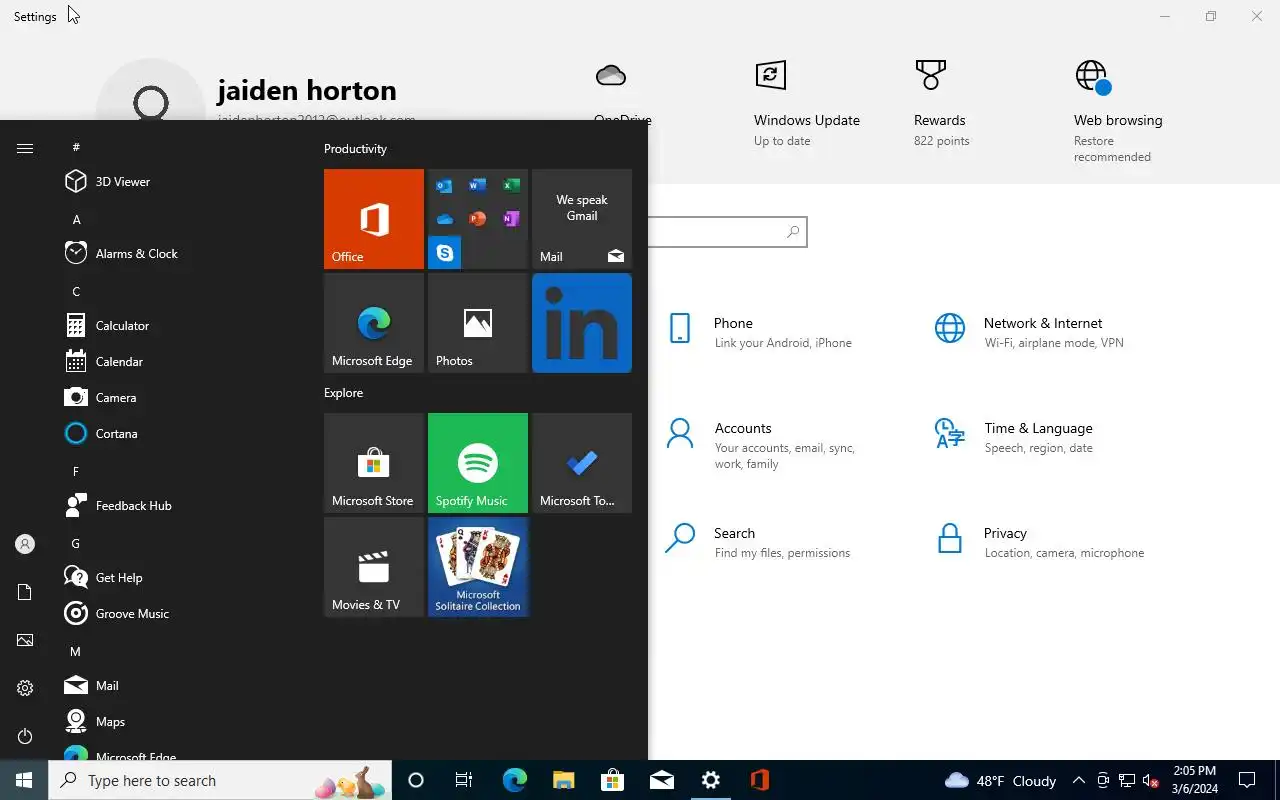Open Microsoft Store from the taskbar
1280x800 pixels.
613,780
